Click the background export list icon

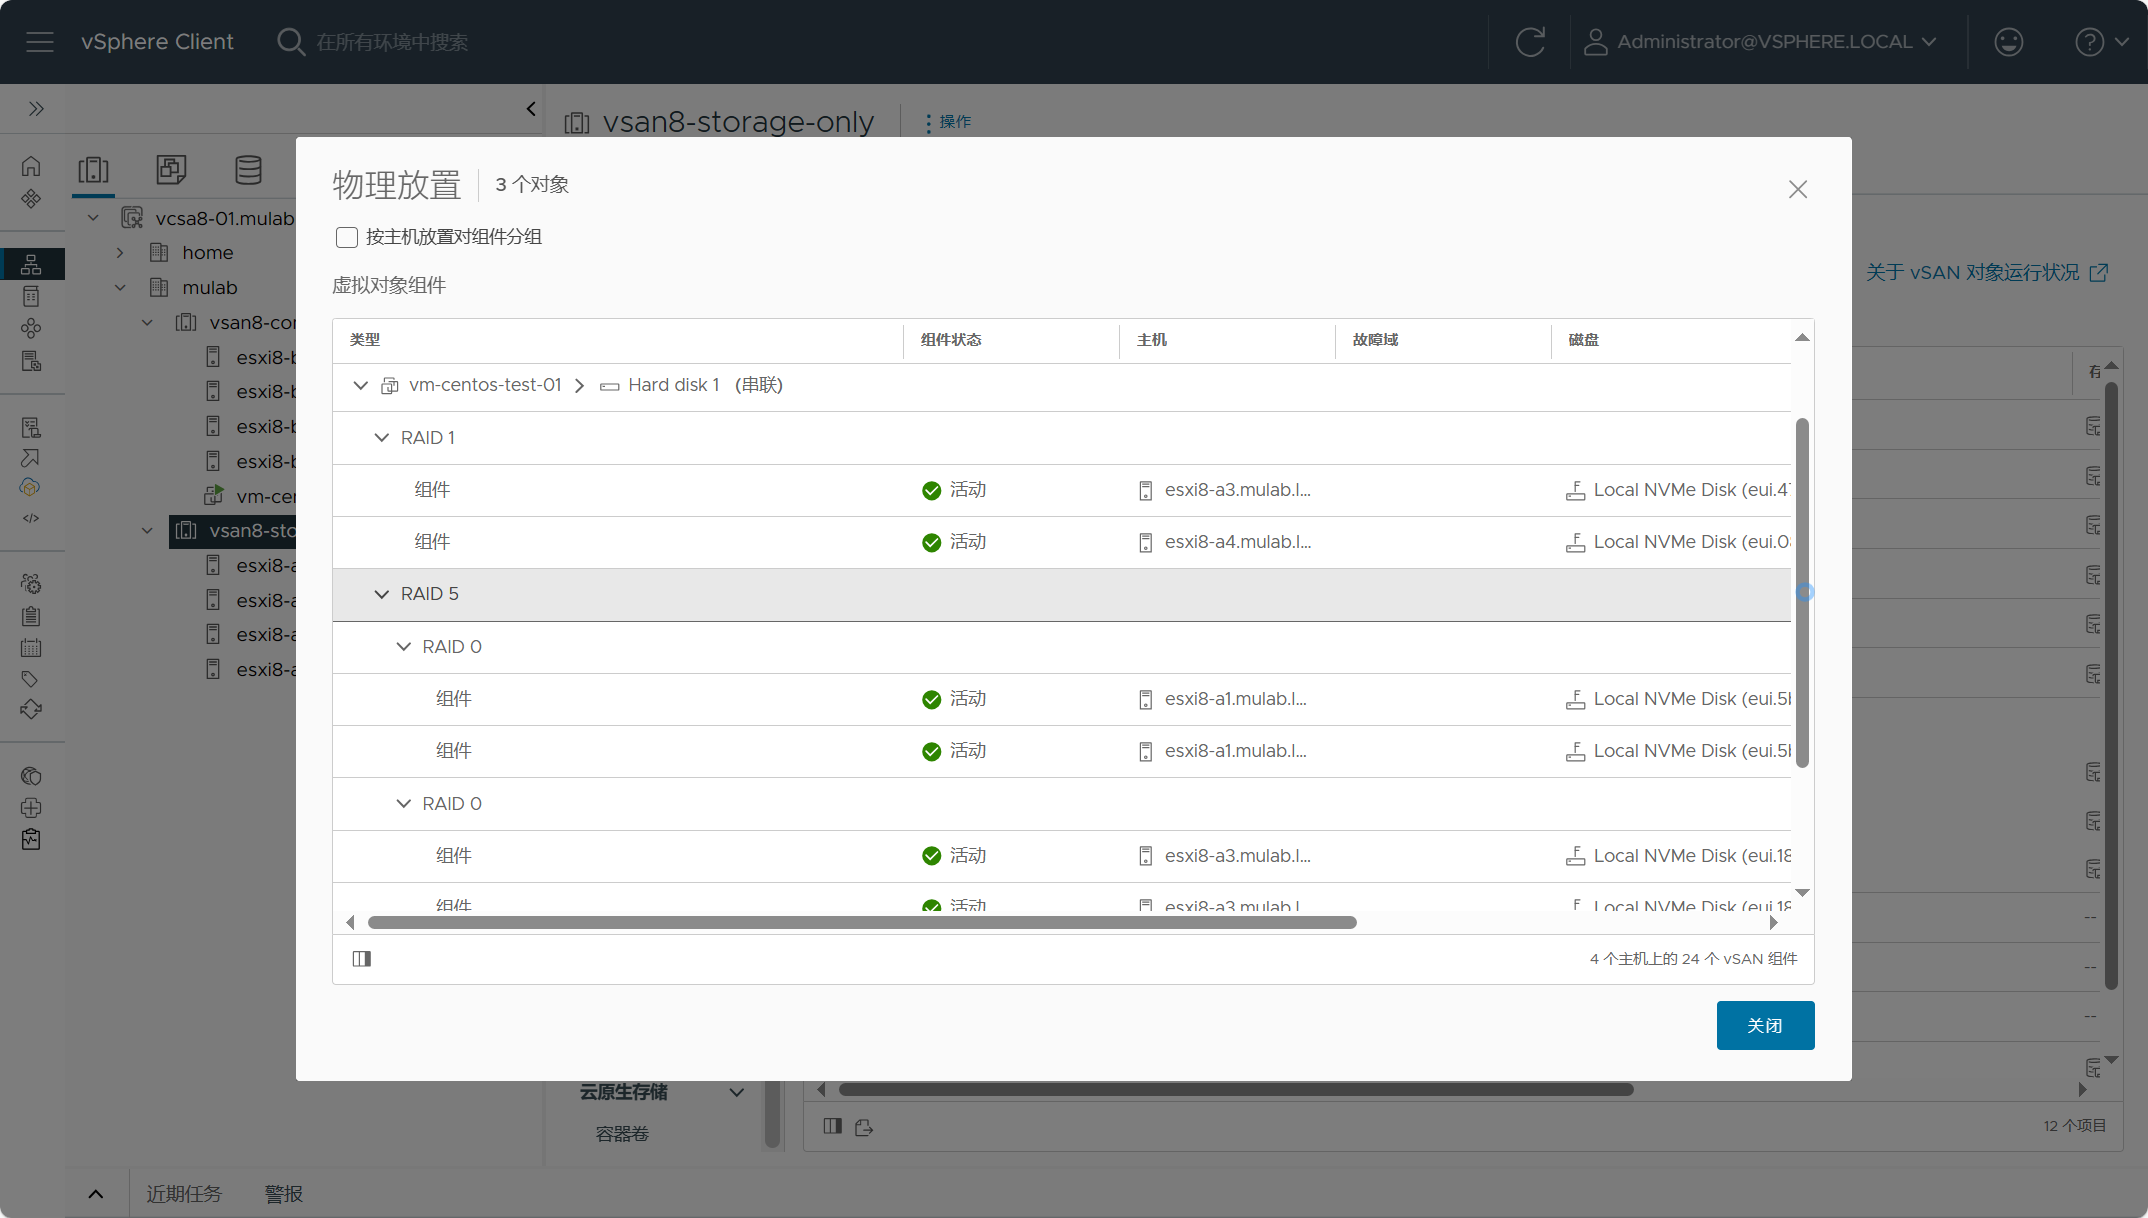[864, 1127]
